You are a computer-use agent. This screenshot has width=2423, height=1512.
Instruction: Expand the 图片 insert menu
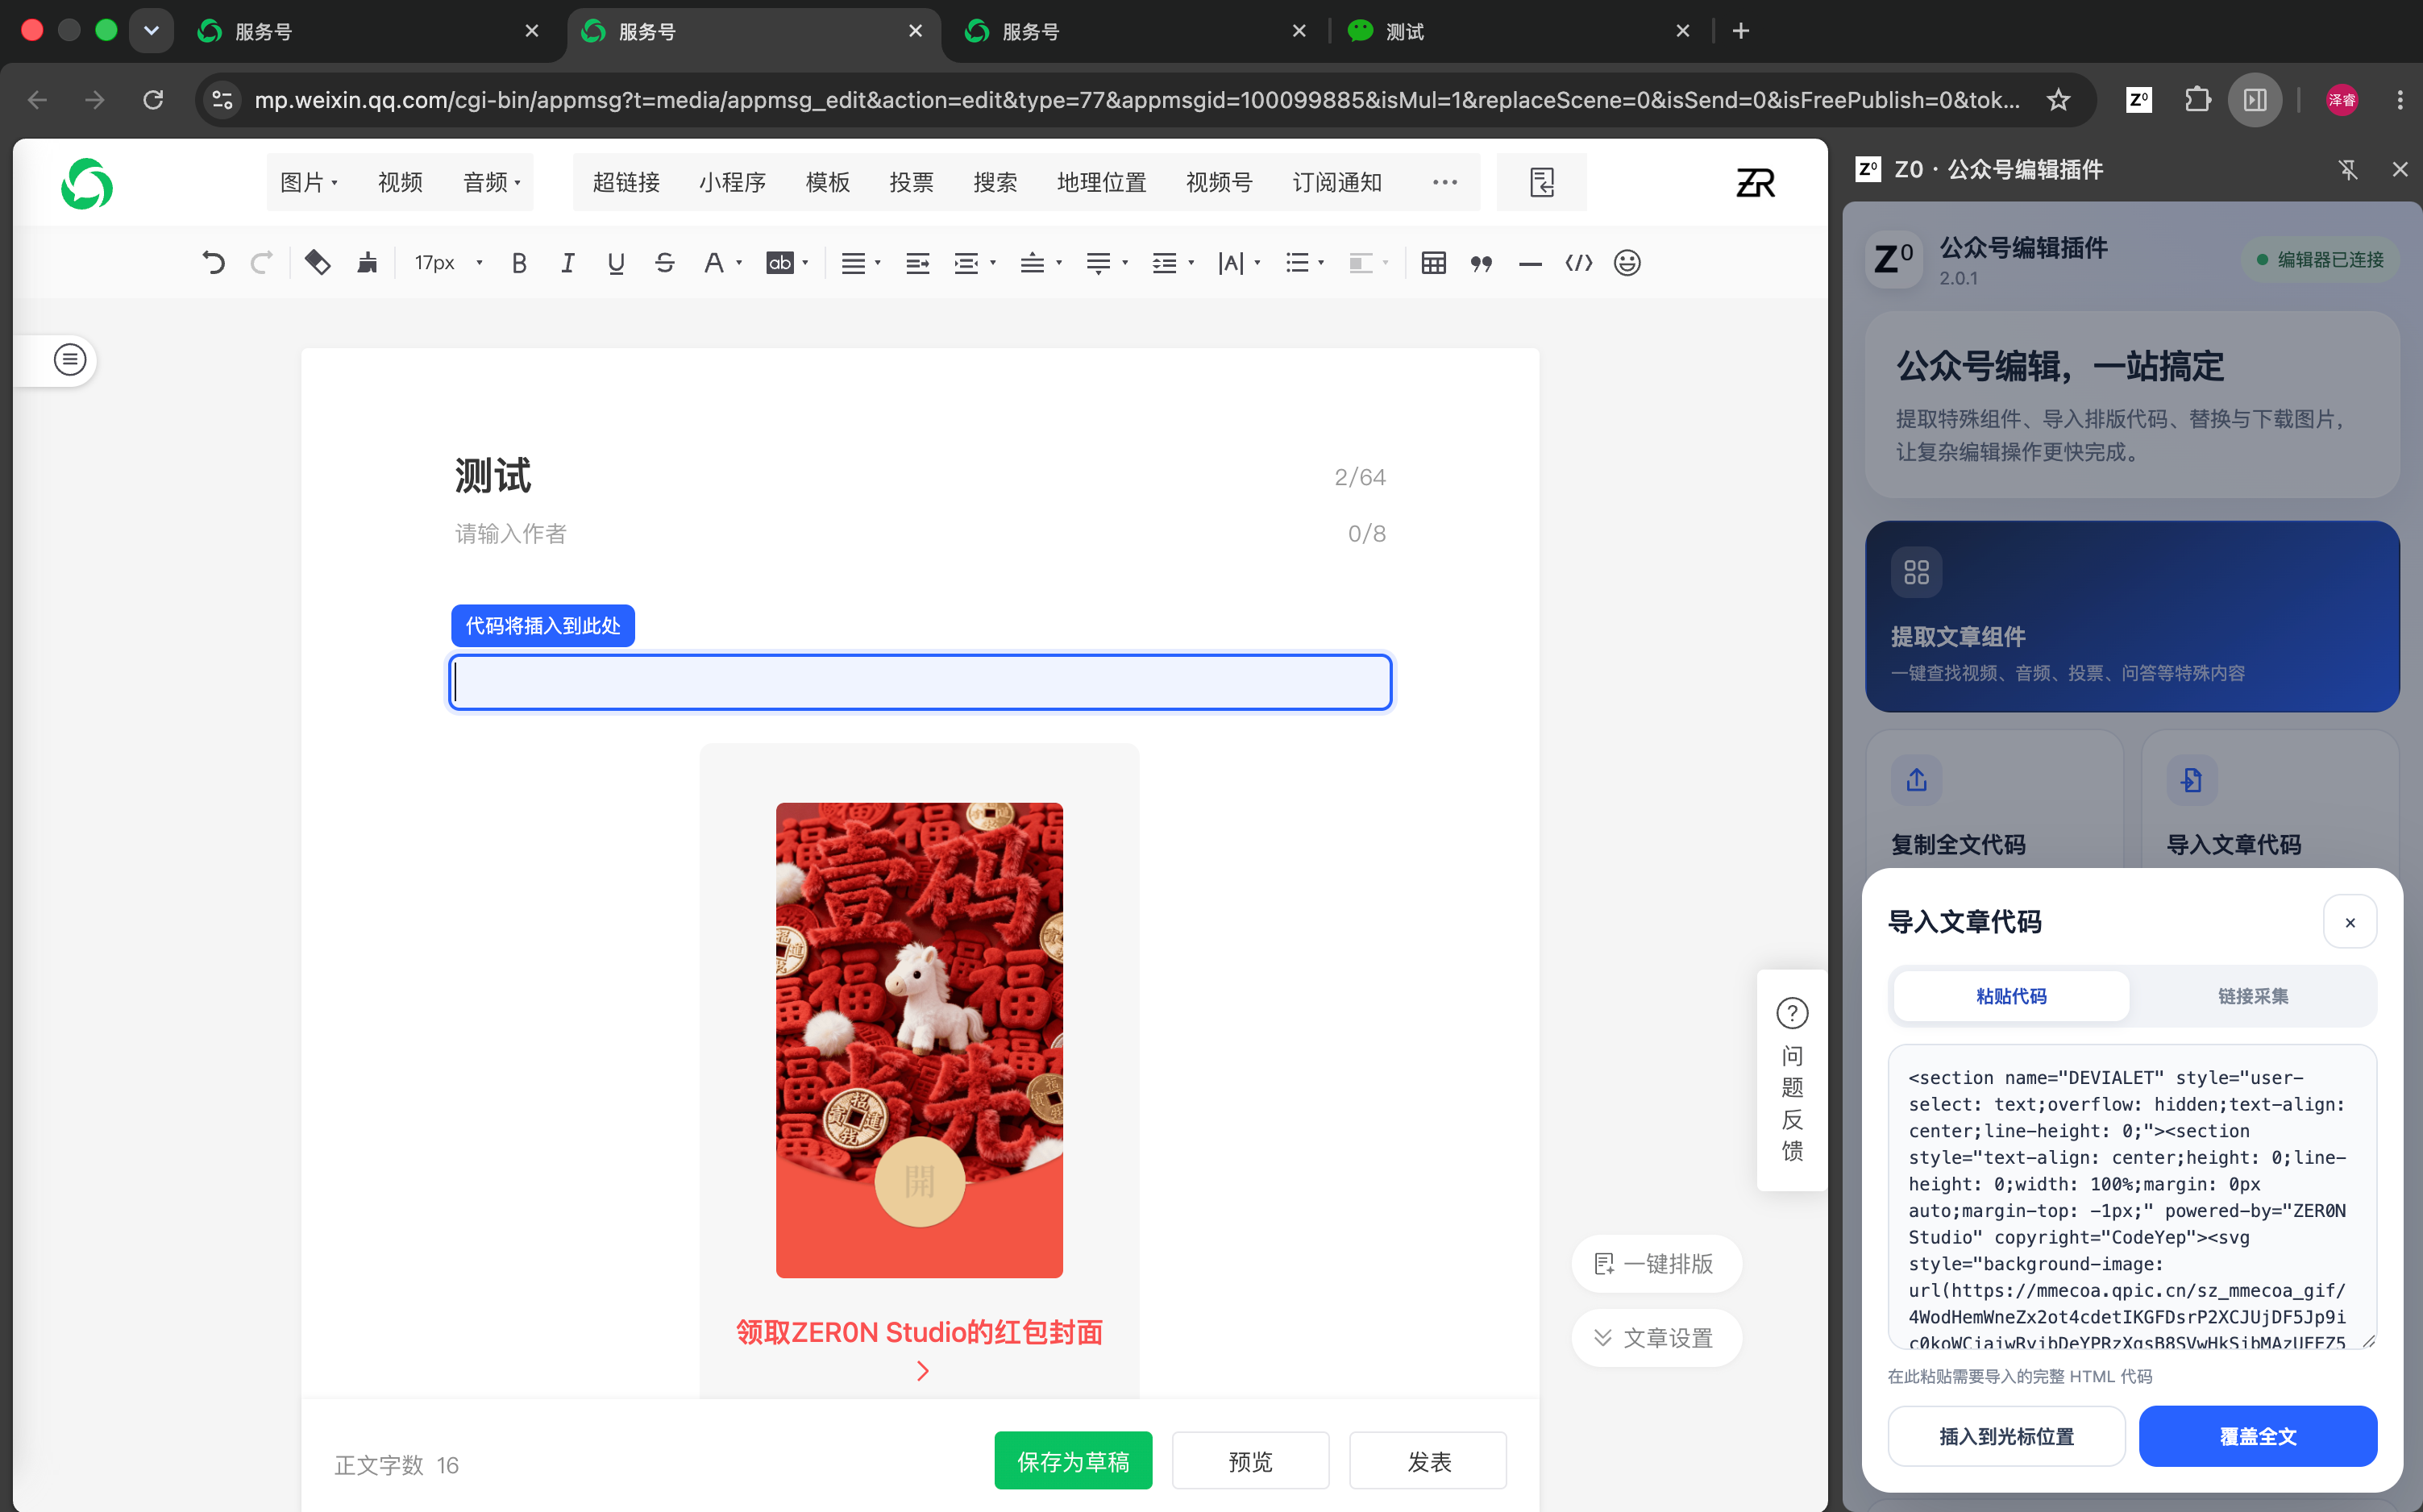pos(309,182)
